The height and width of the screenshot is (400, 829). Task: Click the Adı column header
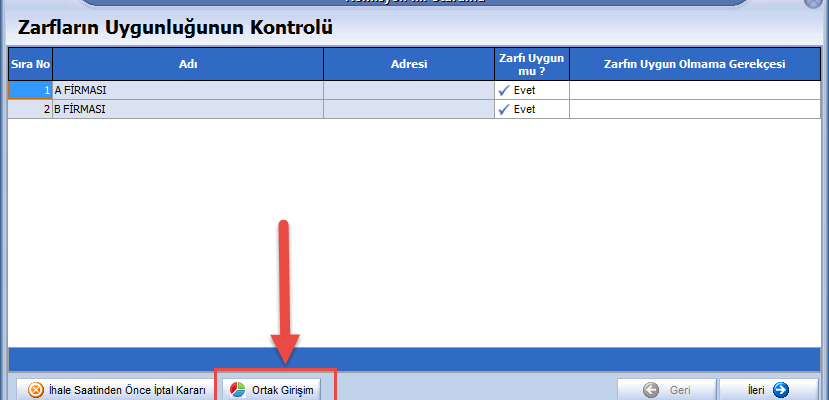pos(187,64)
